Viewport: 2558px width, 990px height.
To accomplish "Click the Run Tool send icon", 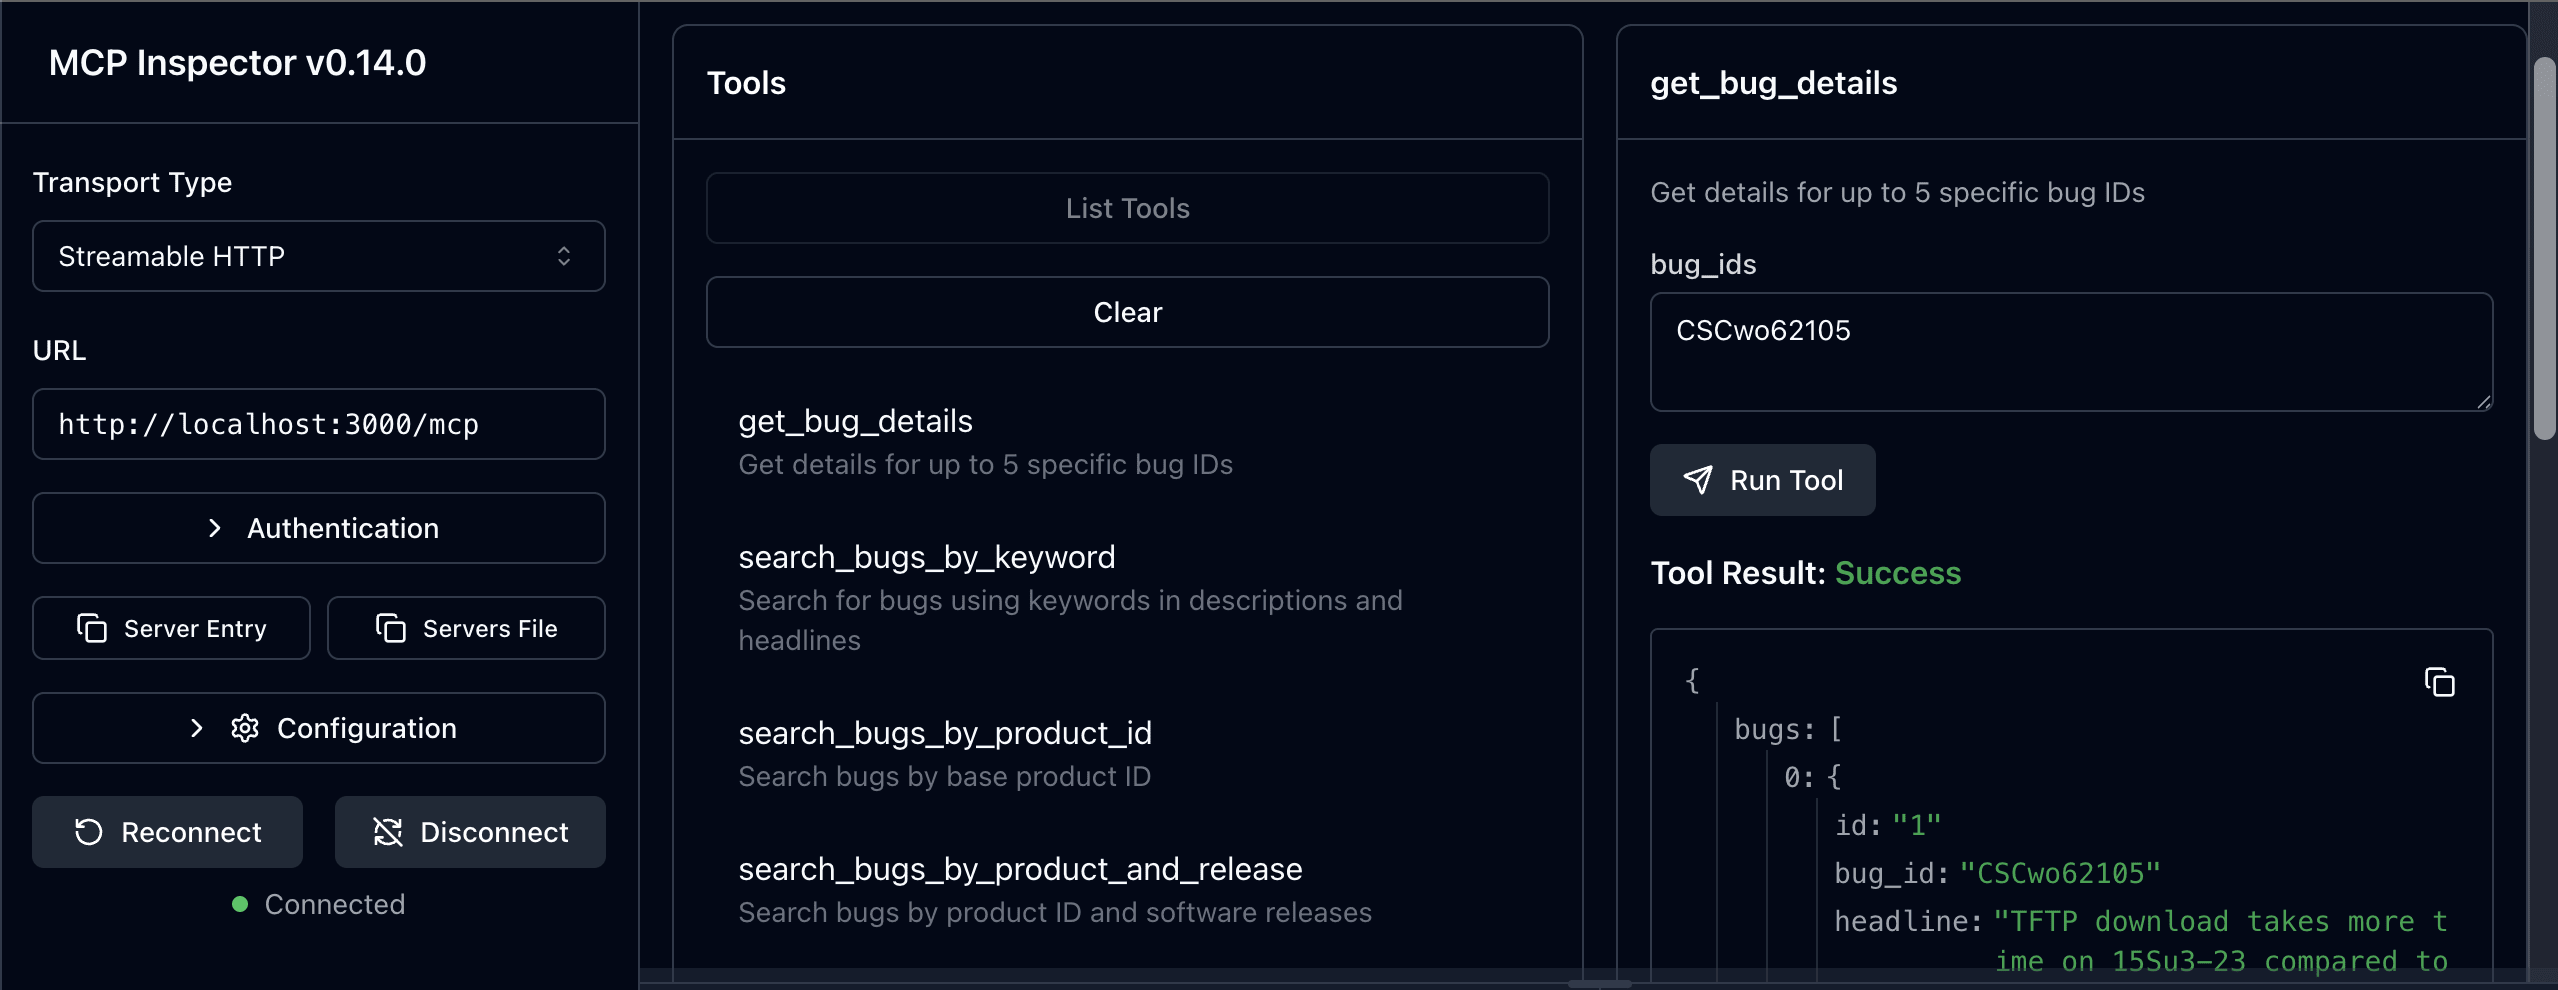I will (x=1698, y=480).
